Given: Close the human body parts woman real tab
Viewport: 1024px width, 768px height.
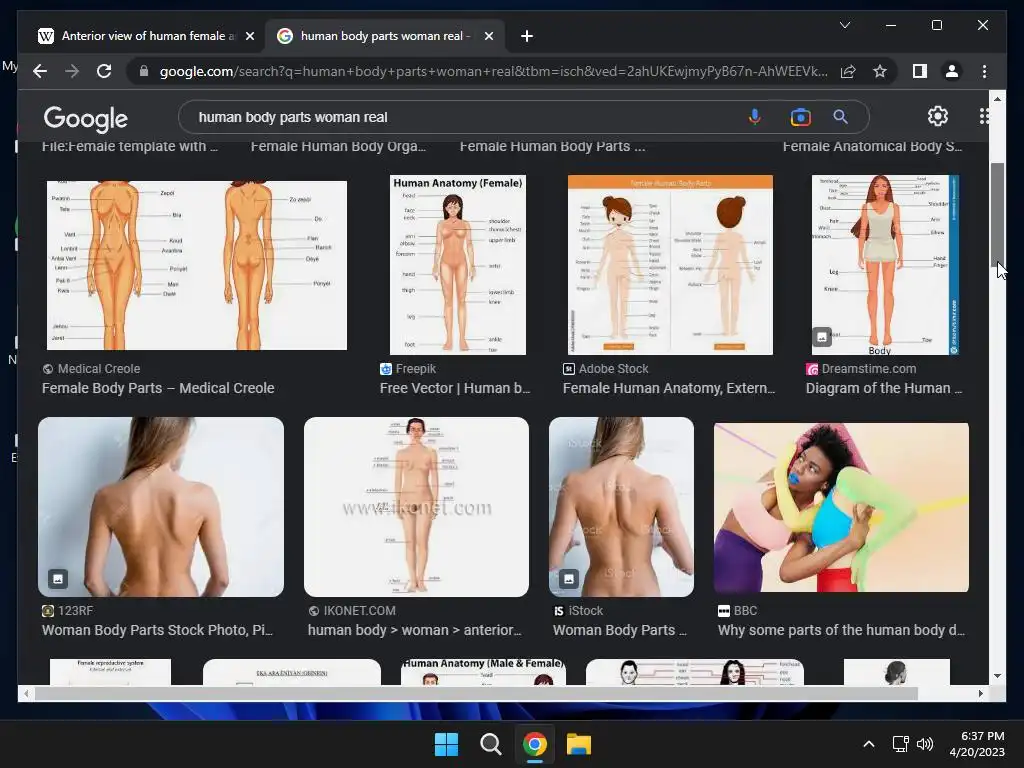Looking at the screenshot, I should click(488, 36).
